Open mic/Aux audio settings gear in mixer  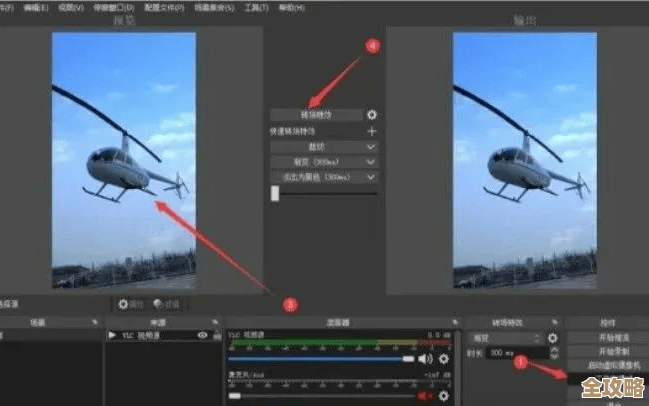443,397
